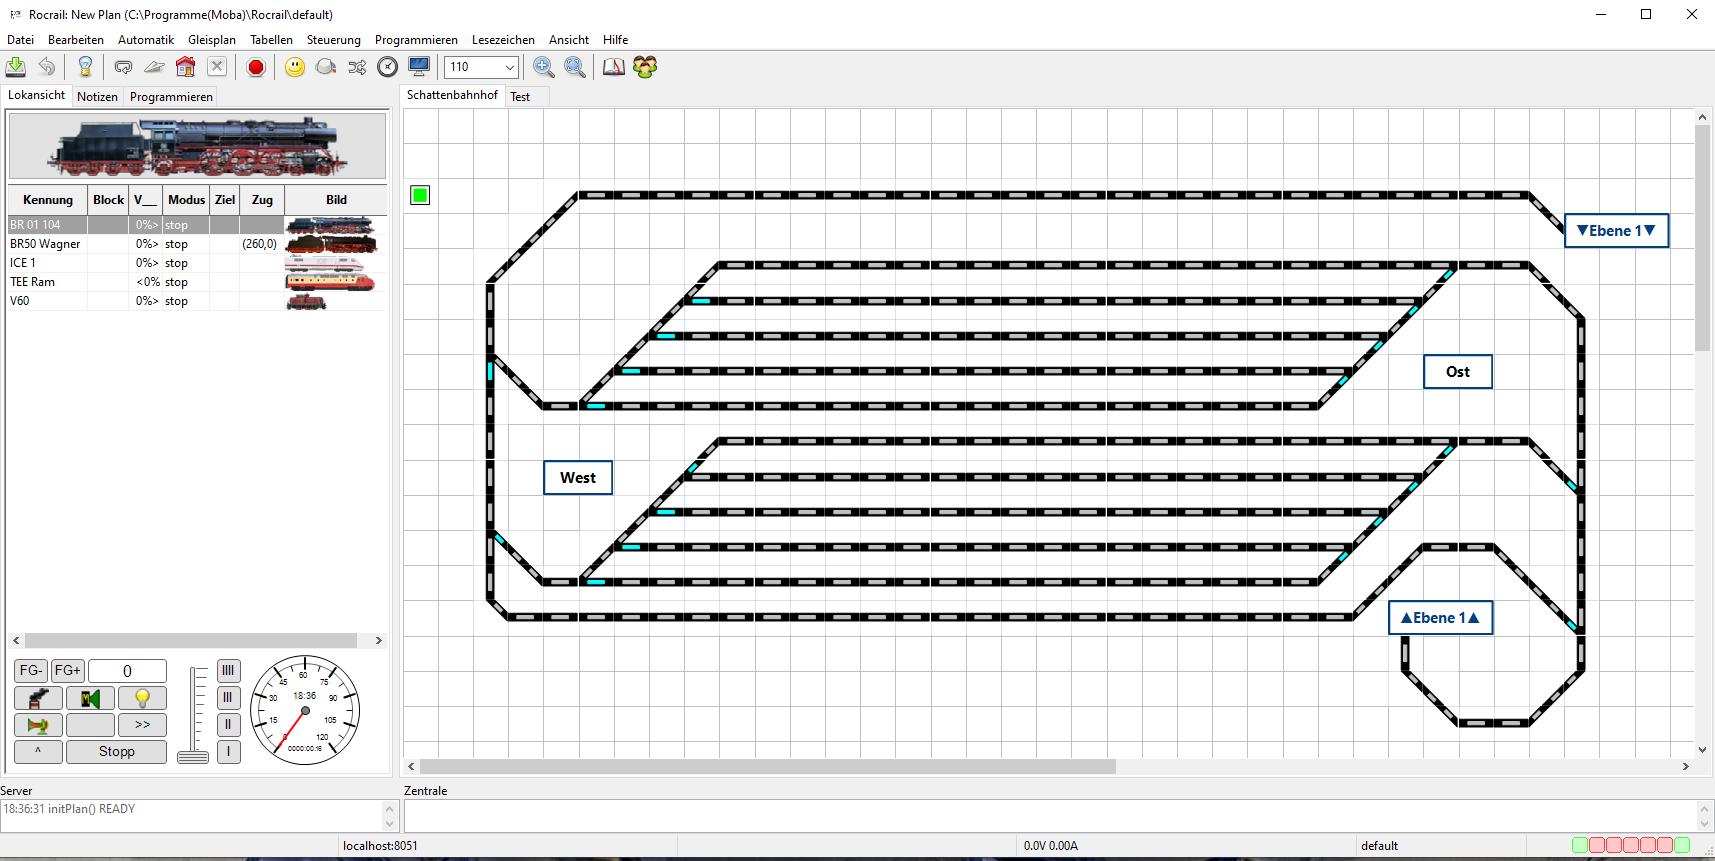1715x861 pixels.
Task: Toggle the loco light bulb function button
Action: coord(142,698)
